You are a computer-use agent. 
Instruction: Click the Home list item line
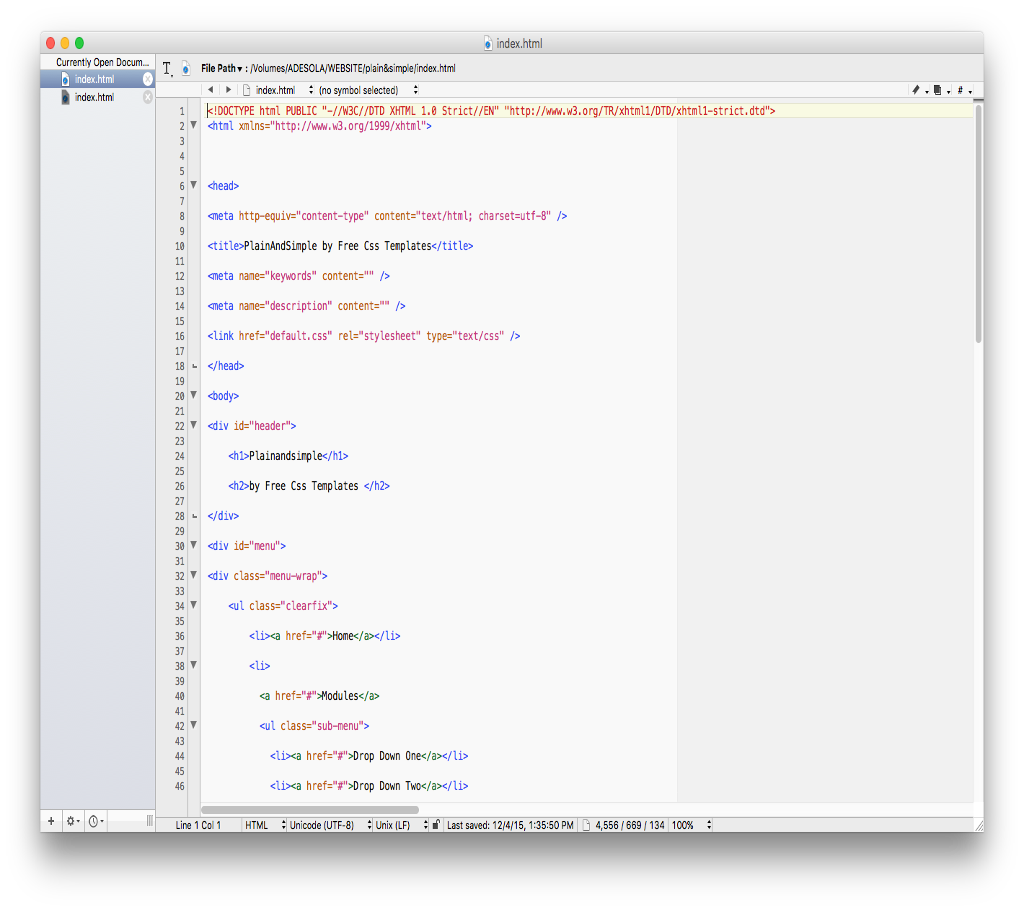[325, 636]
